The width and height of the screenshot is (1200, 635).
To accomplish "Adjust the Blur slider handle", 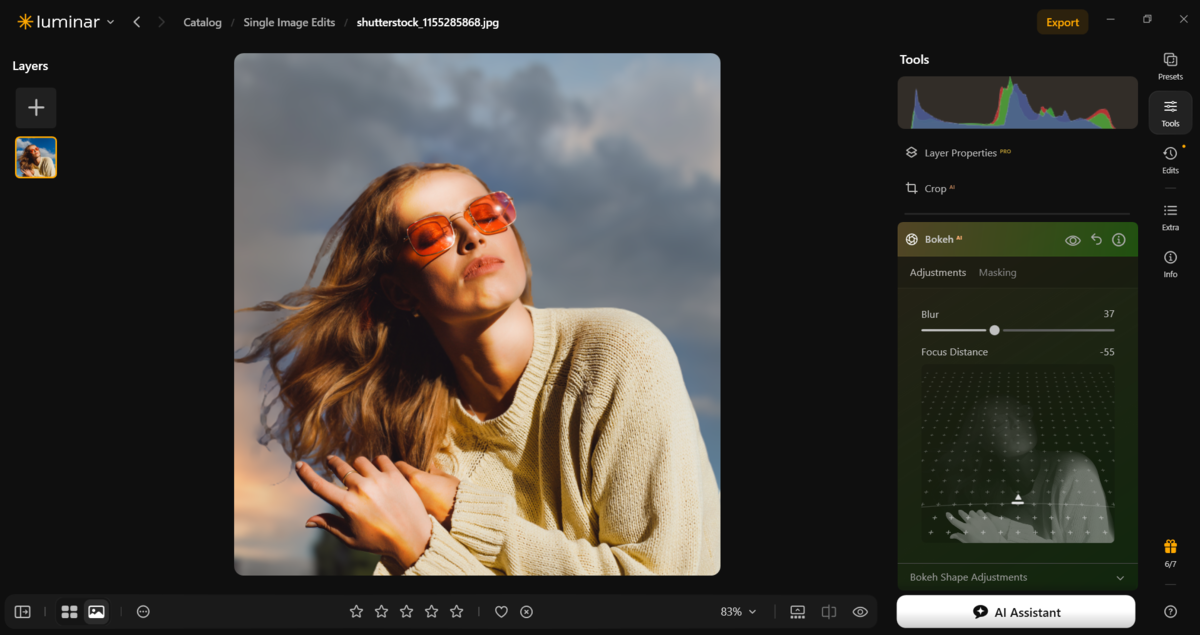I will point(994,330).
